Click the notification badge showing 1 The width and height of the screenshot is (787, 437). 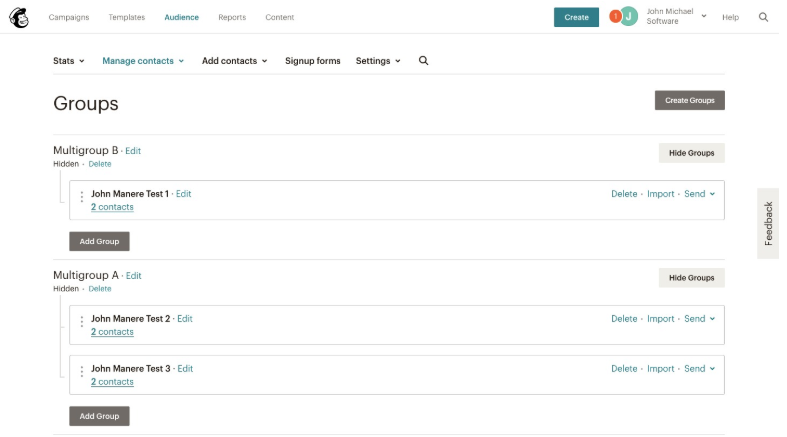click(x=615, y=17)
